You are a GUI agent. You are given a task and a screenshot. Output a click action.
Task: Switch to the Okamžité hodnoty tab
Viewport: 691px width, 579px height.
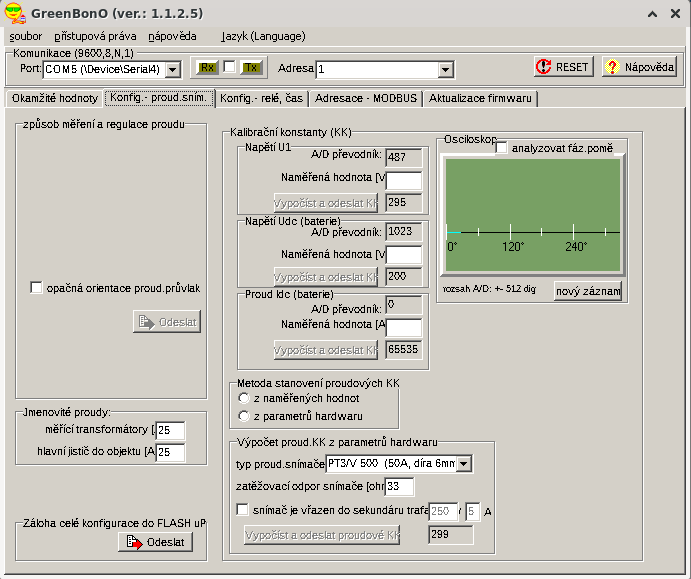(54, 99)
